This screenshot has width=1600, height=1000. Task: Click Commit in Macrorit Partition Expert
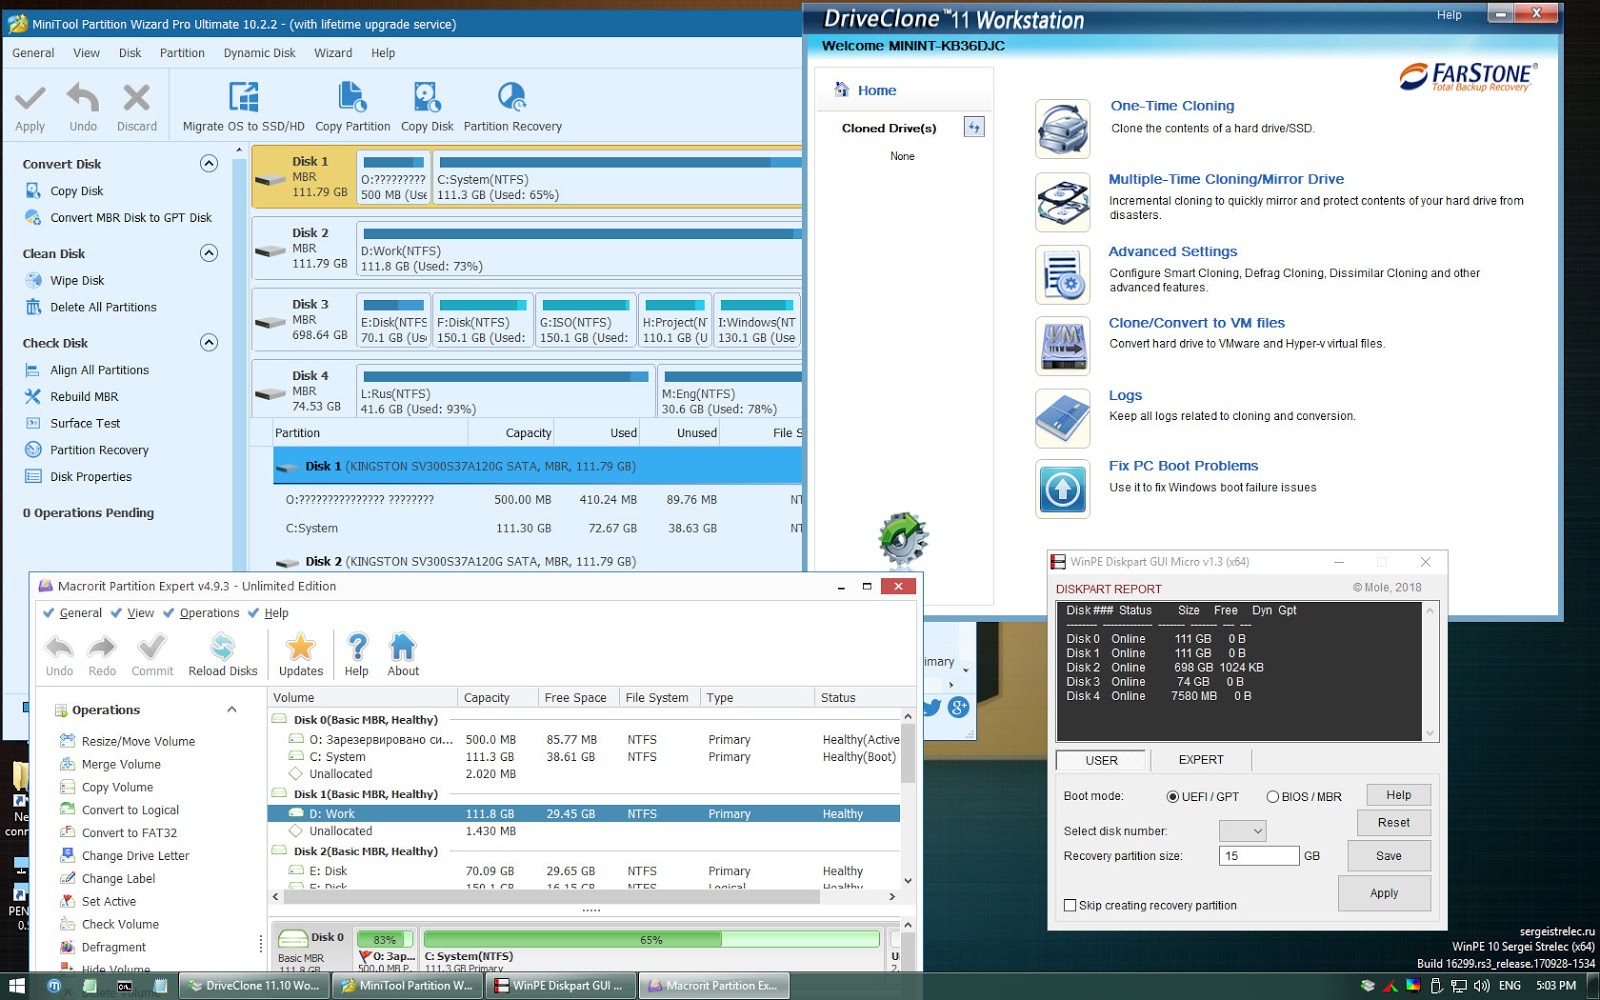click(x=151, y=653)
